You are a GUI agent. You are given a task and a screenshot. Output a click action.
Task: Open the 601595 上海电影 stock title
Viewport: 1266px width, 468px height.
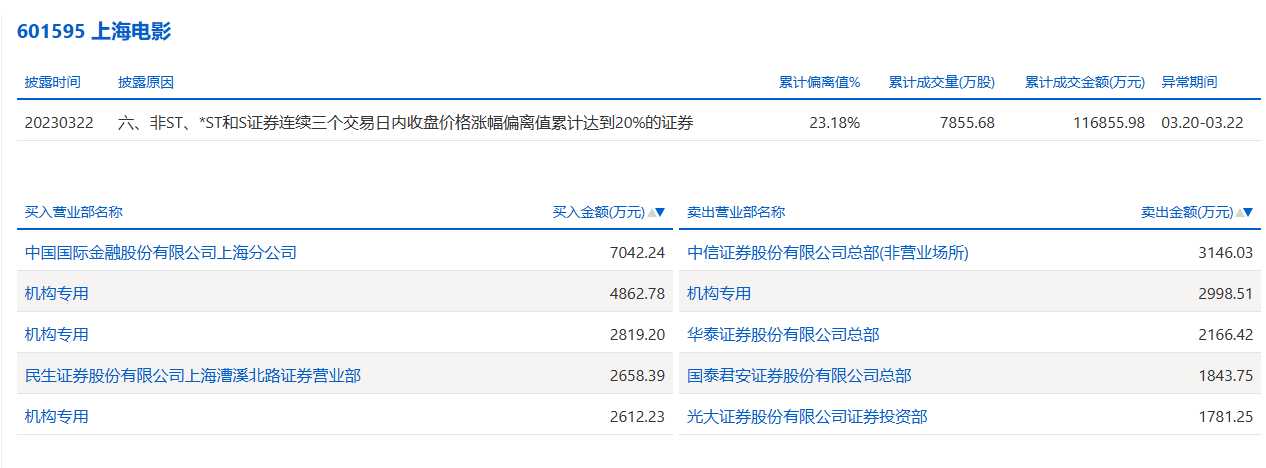pyautogui.click(x=94, y=32)
